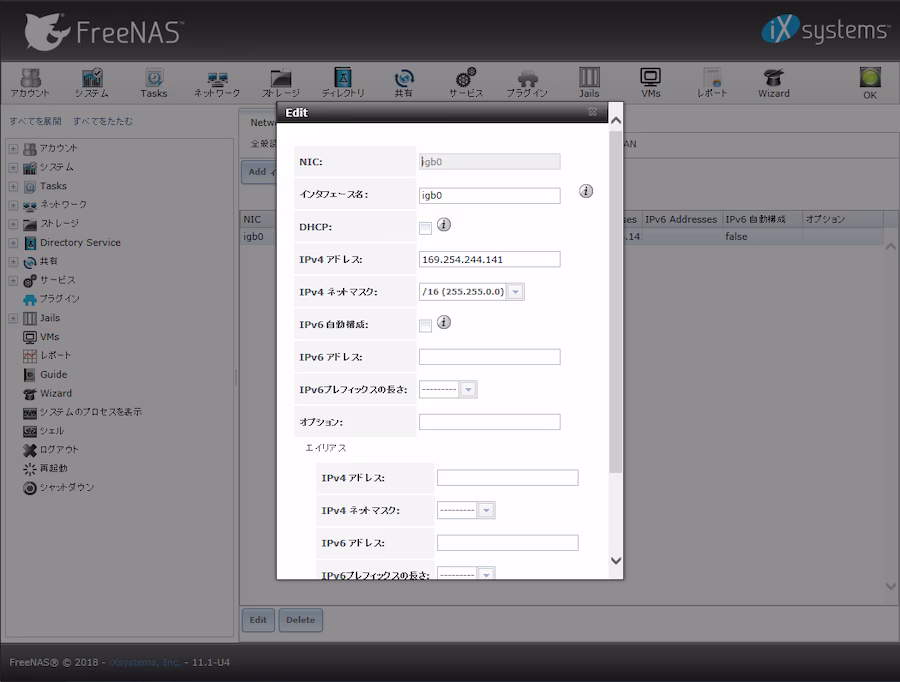
Task: Open the Tasks toolbar icon
Action: click(x=154, y=83)
